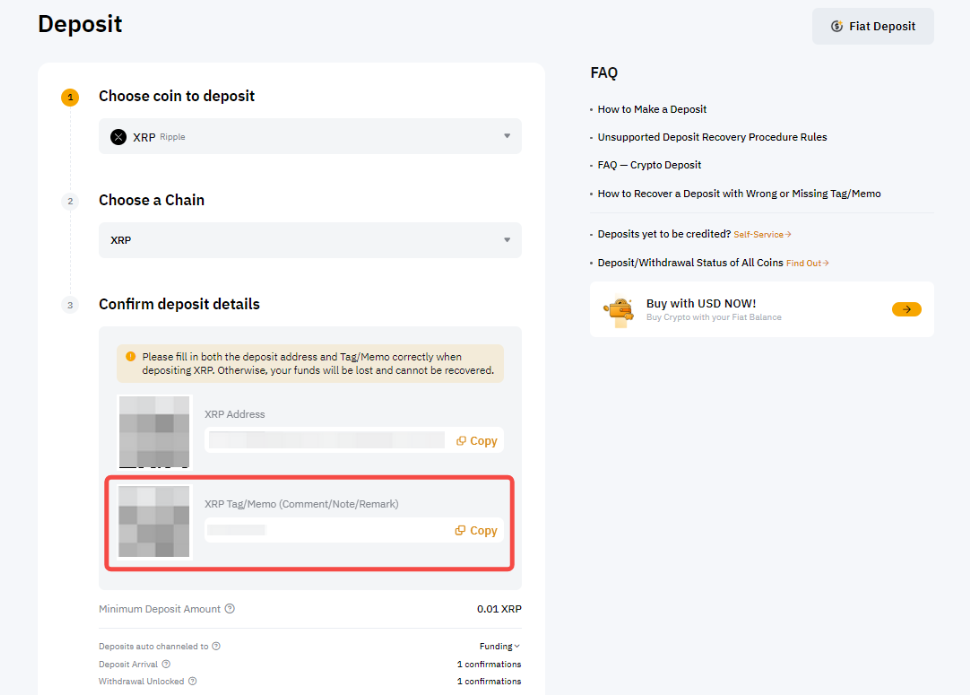
Task: Open How to Recover Wrong or Missing Tag/Memo
Action: pyautogui.click(x=739, y=193)
